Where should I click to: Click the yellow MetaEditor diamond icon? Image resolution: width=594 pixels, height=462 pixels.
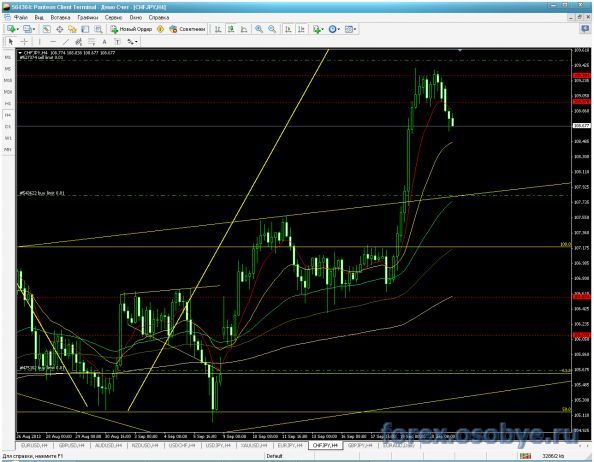coord(160,29)
